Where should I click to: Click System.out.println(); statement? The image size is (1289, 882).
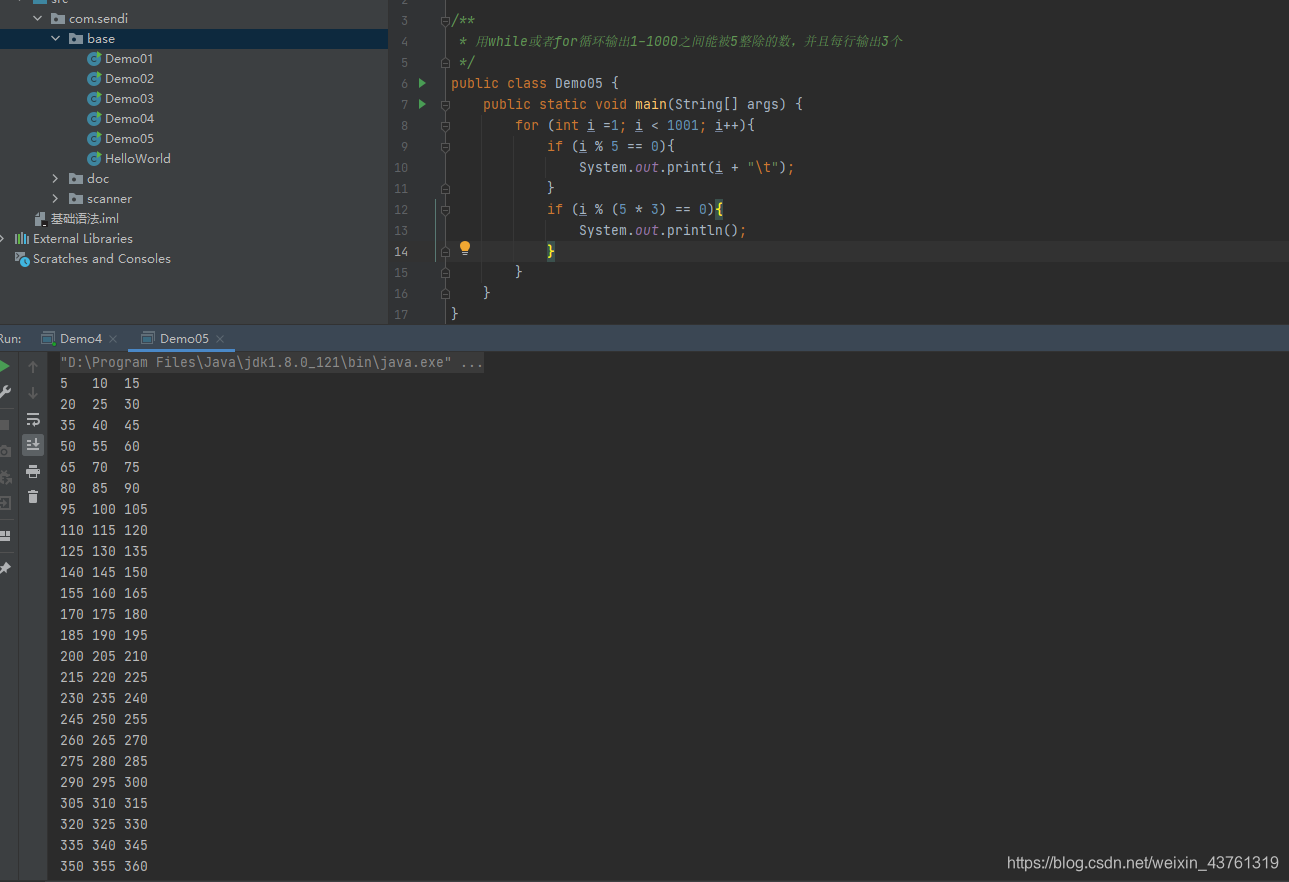click(663, 230)
